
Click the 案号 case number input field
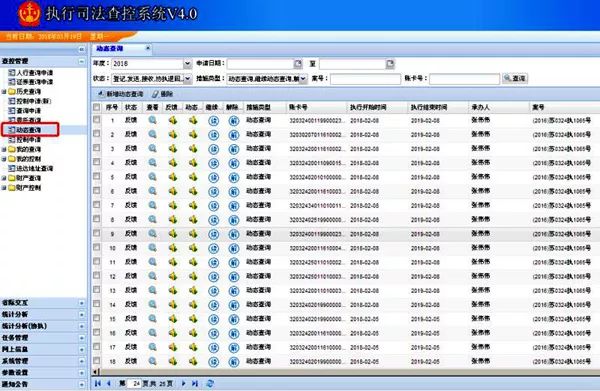point(365,79)
